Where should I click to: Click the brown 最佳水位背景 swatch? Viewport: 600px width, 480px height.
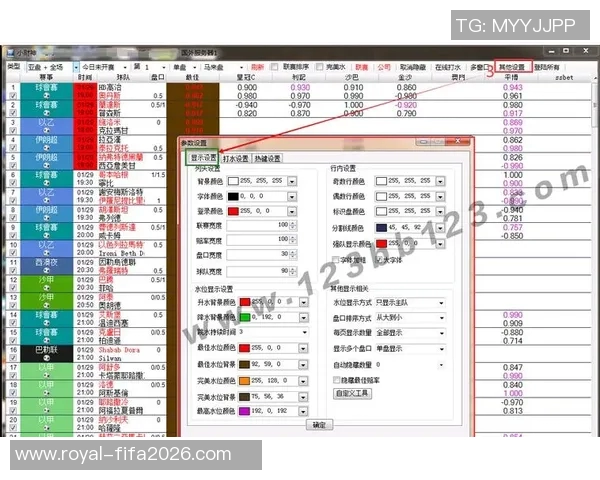tap(245, 364)
